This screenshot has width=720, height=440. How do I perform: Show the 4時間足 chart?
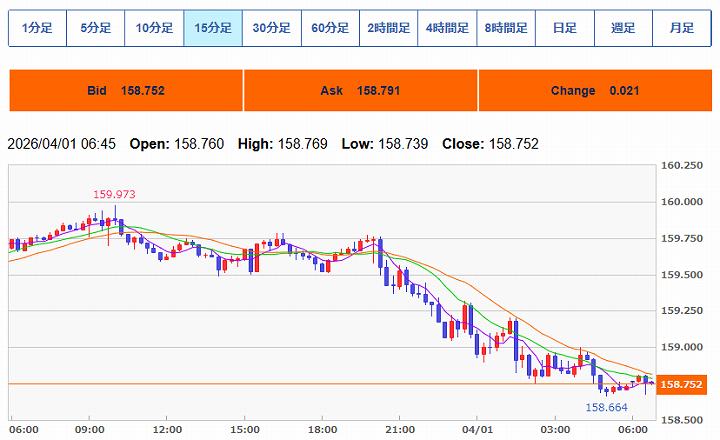click(447, 28)
